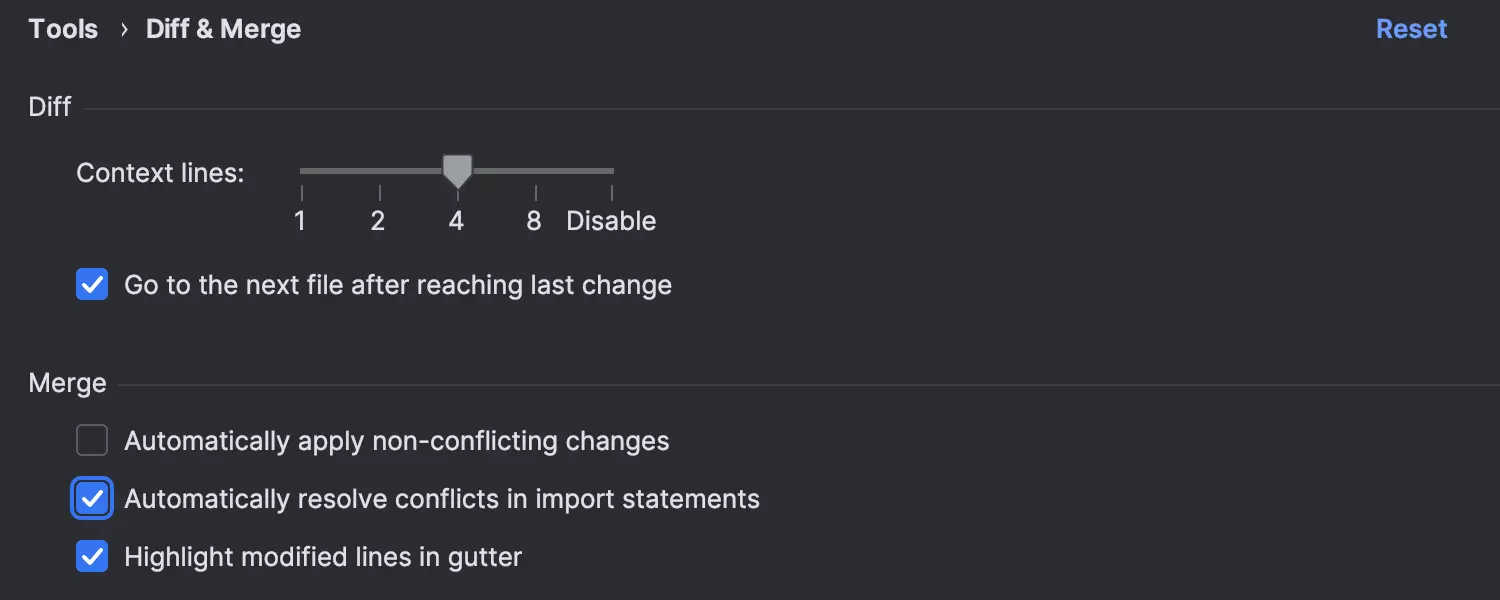
Task: Uncheck the 'Go to the next file' checkbox
Action: point(92,285)
